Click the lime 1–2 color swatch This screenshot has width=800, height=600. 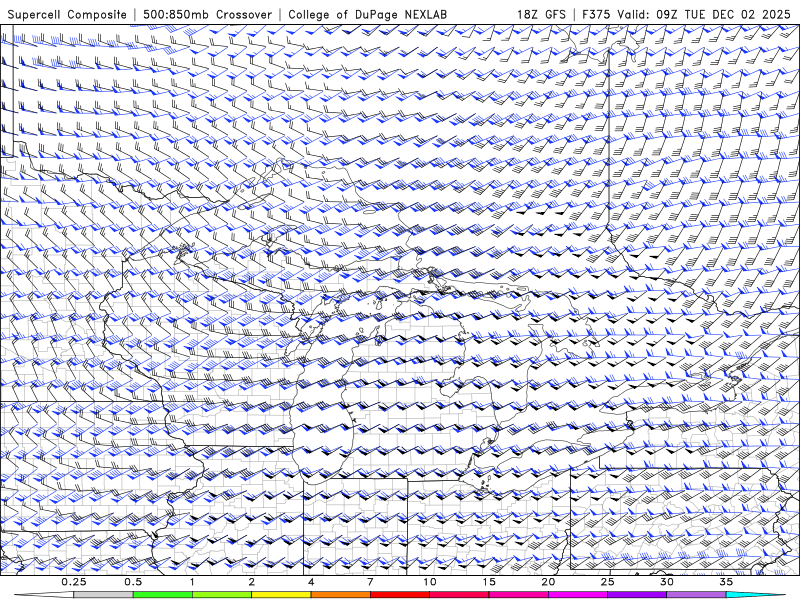click(x=222, y=595)
